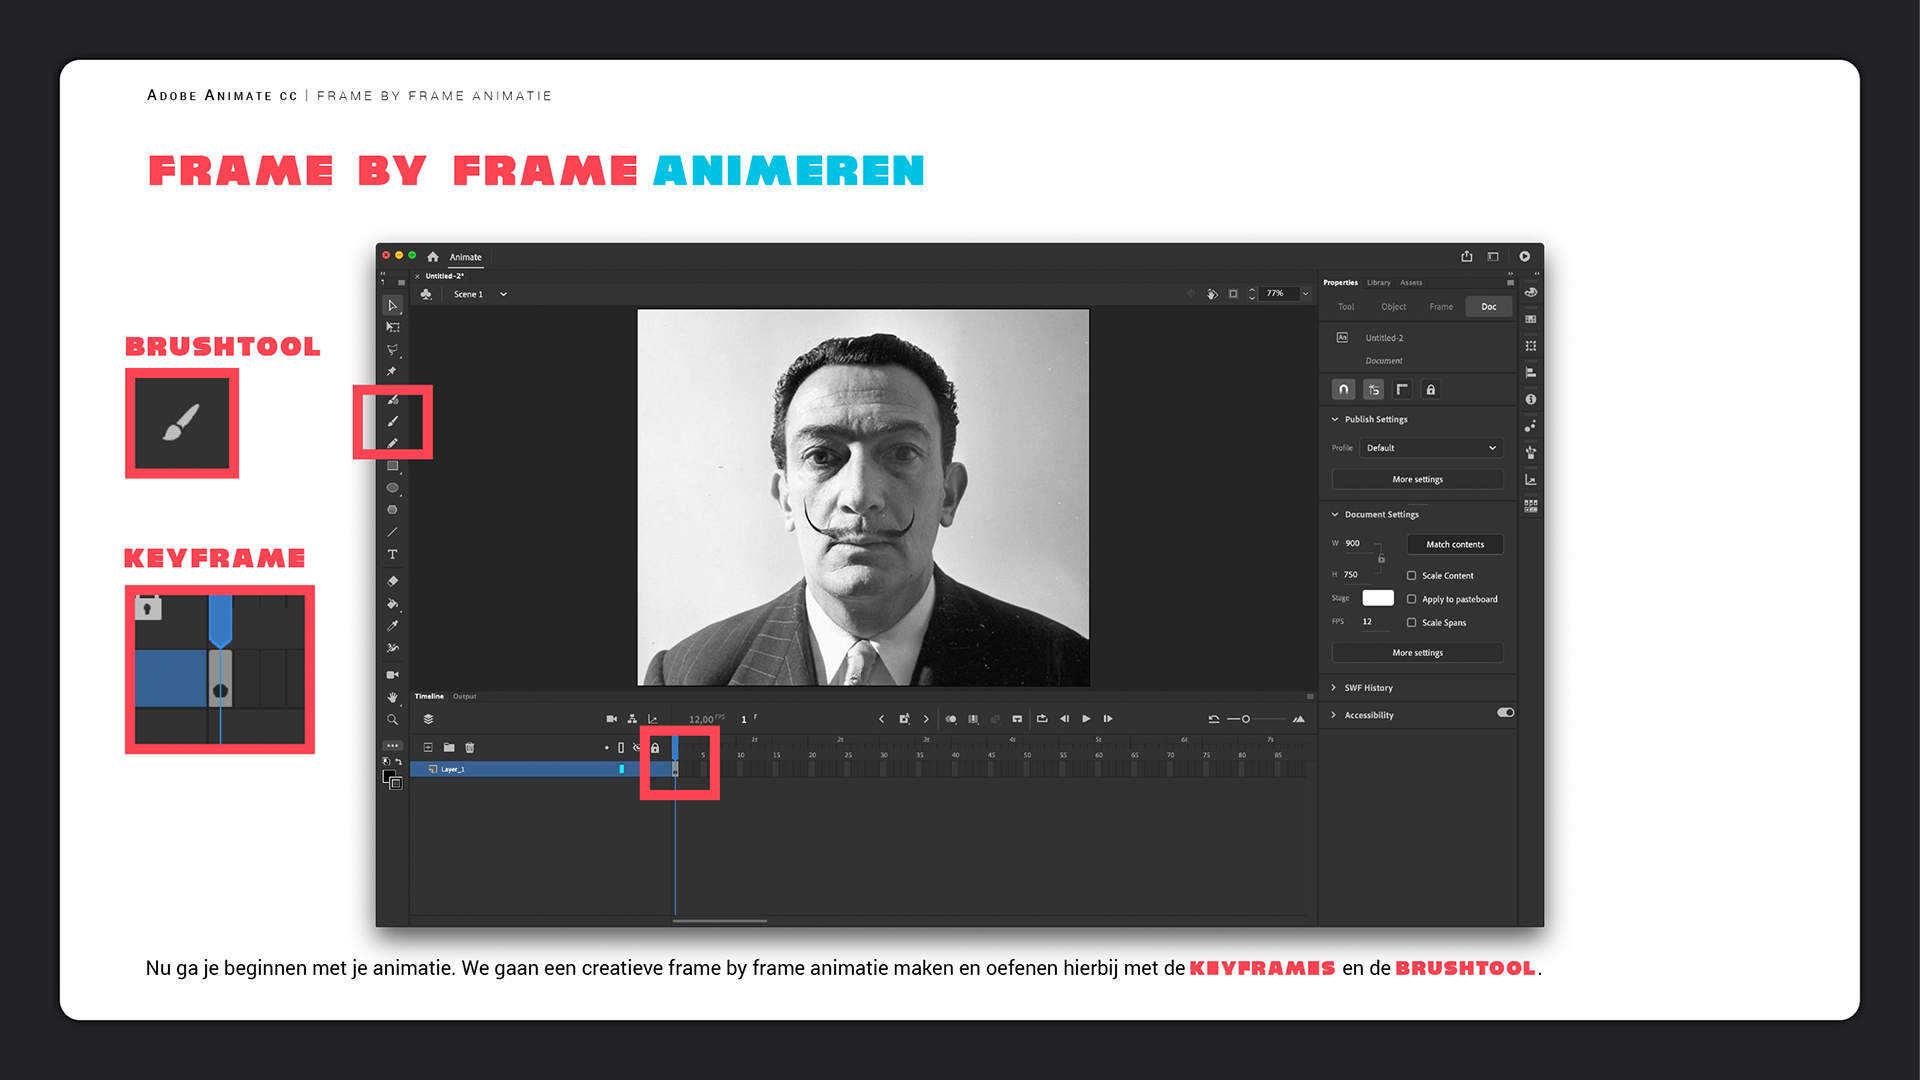This screenshot has width=1920, height=1080.
Task: Toggle the Accessibility switch
Action: [x=1505, y=713]
